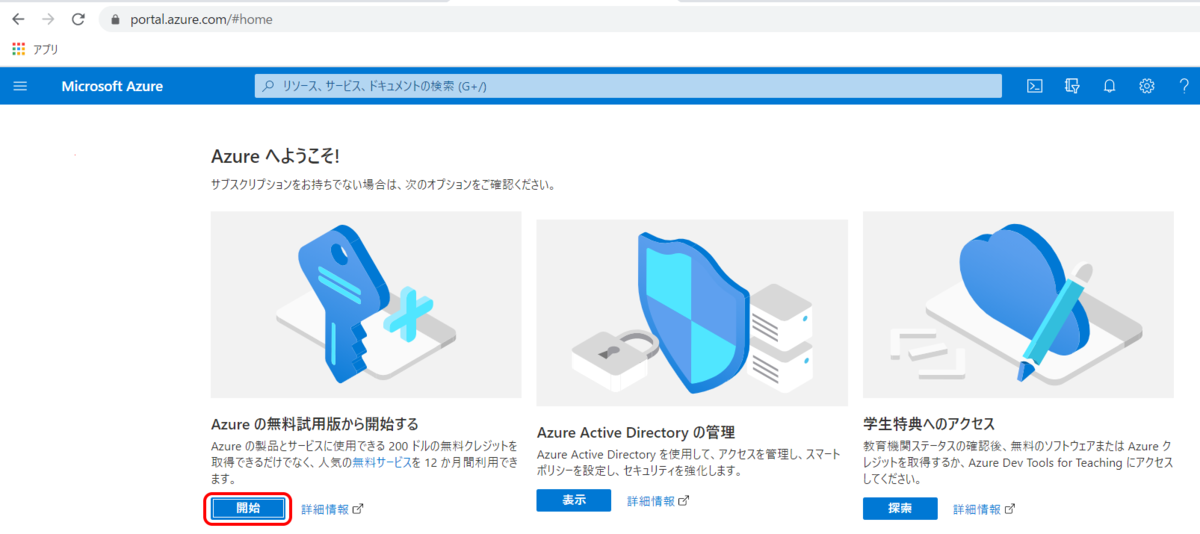Click the Azure へようこそ! title
Image resolution: width=1200 pixels, height=534 pixels.
tap(276, 157)
